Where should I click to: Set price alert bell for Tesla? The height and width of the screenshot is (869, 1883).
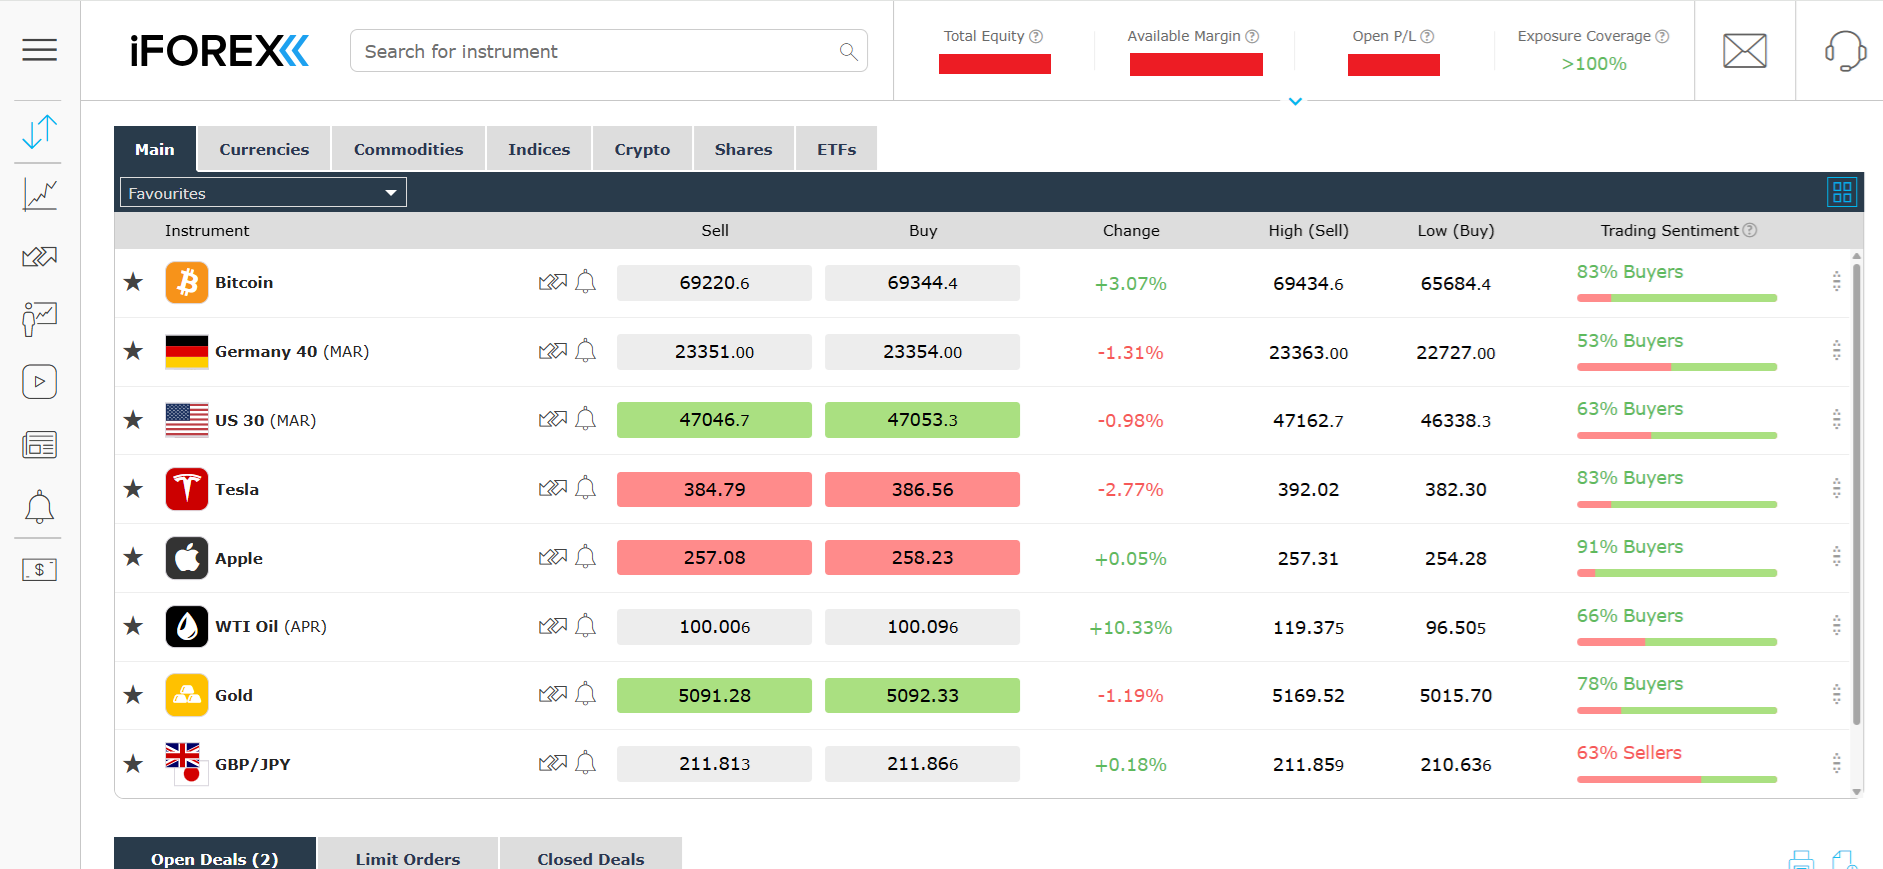click(586, 489)
